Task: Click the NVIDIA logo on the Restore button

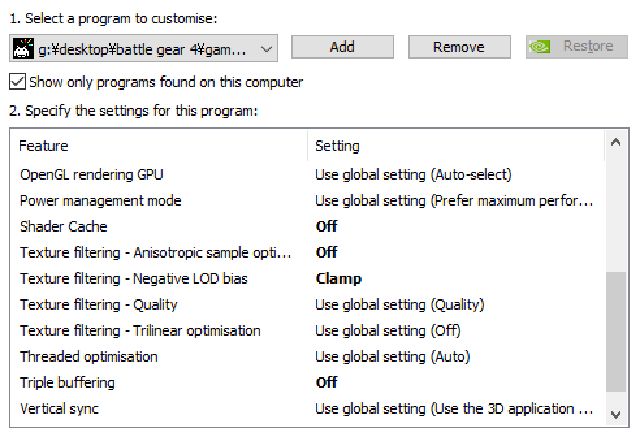Action: point(540,47)
